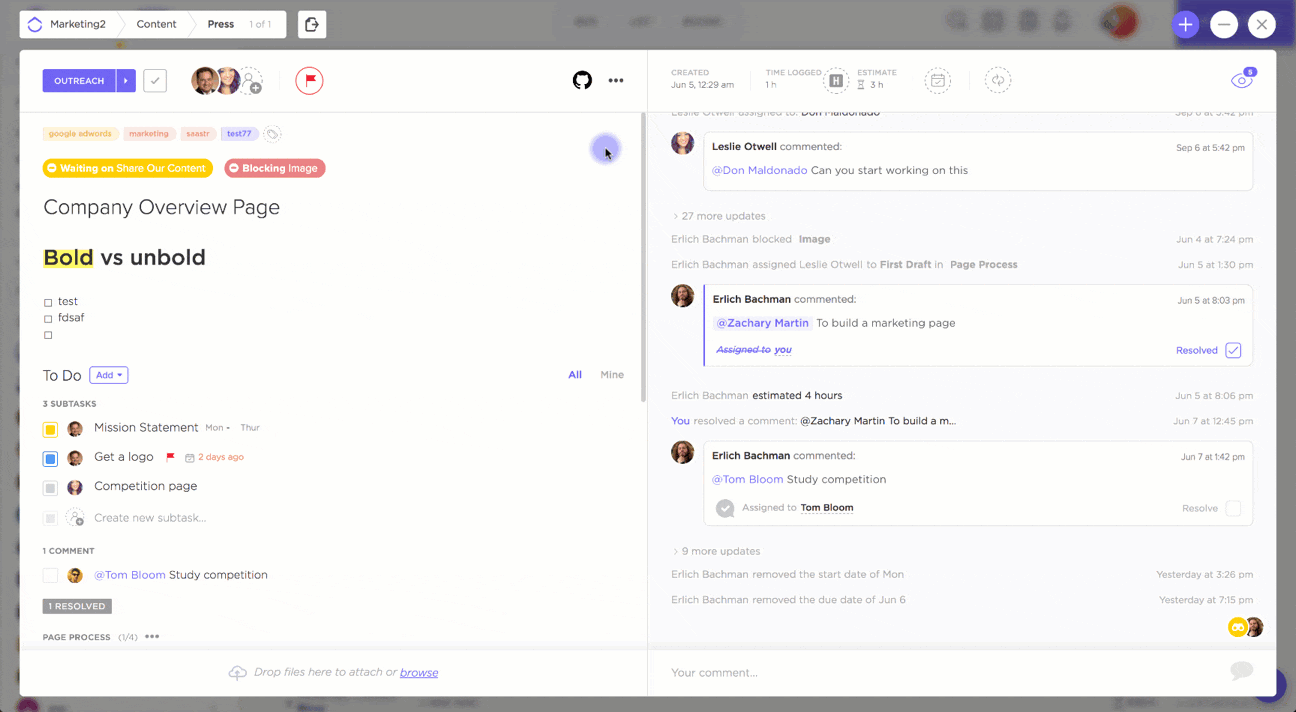Open the @Tom Bloom mention in To Do comment
The image size is (1296, 712).
coord(130,575)
